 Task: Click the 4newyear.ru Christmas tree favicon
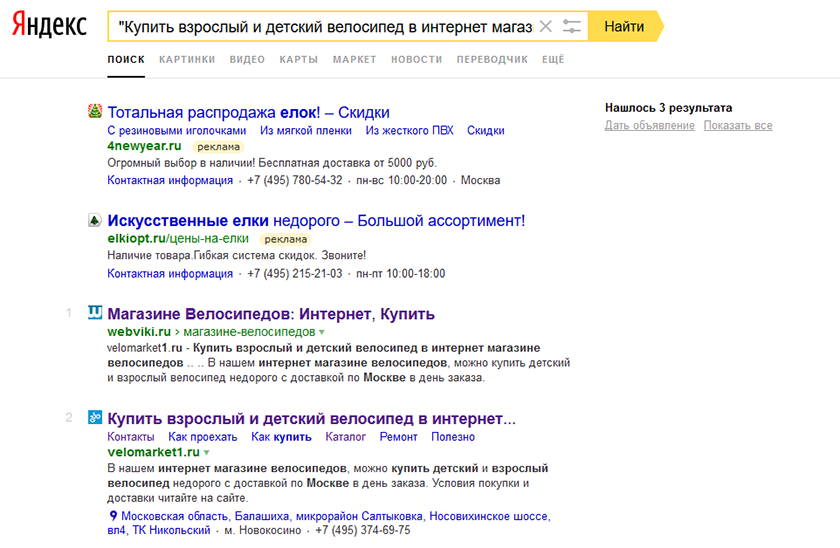[95, 111]
